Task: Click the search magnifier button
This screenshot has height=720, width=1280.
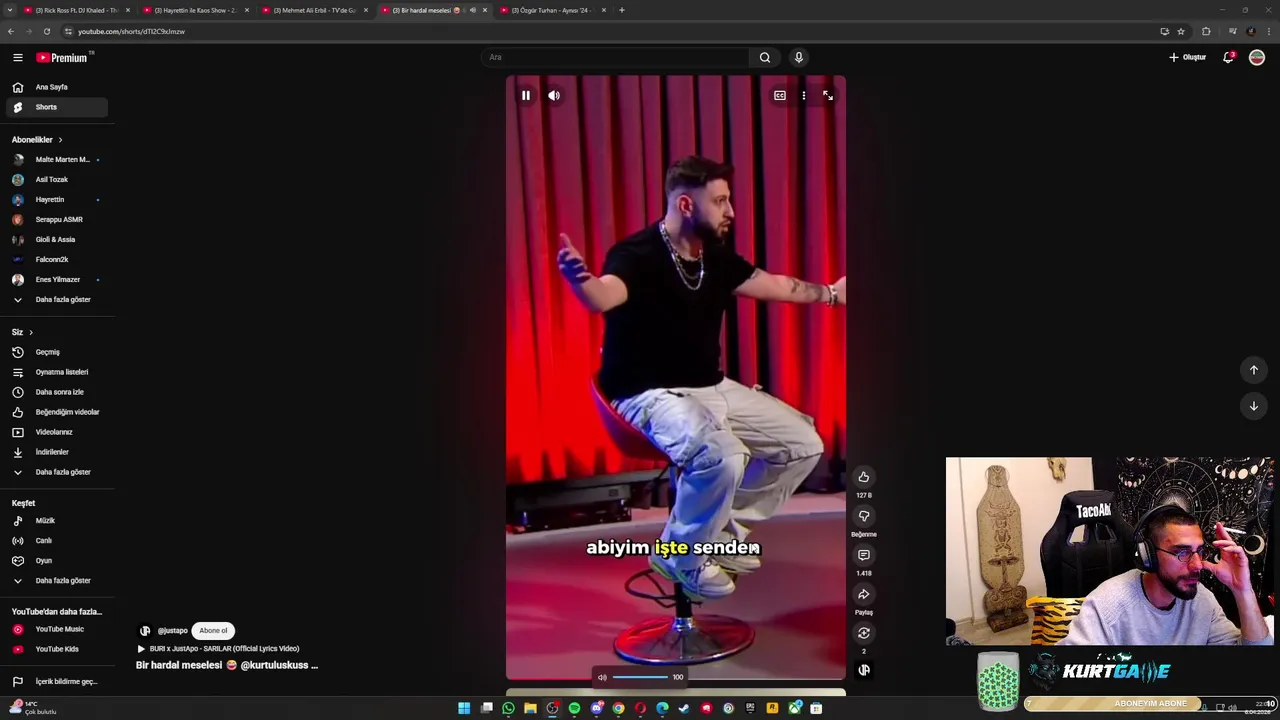Action: click(765, 57)
